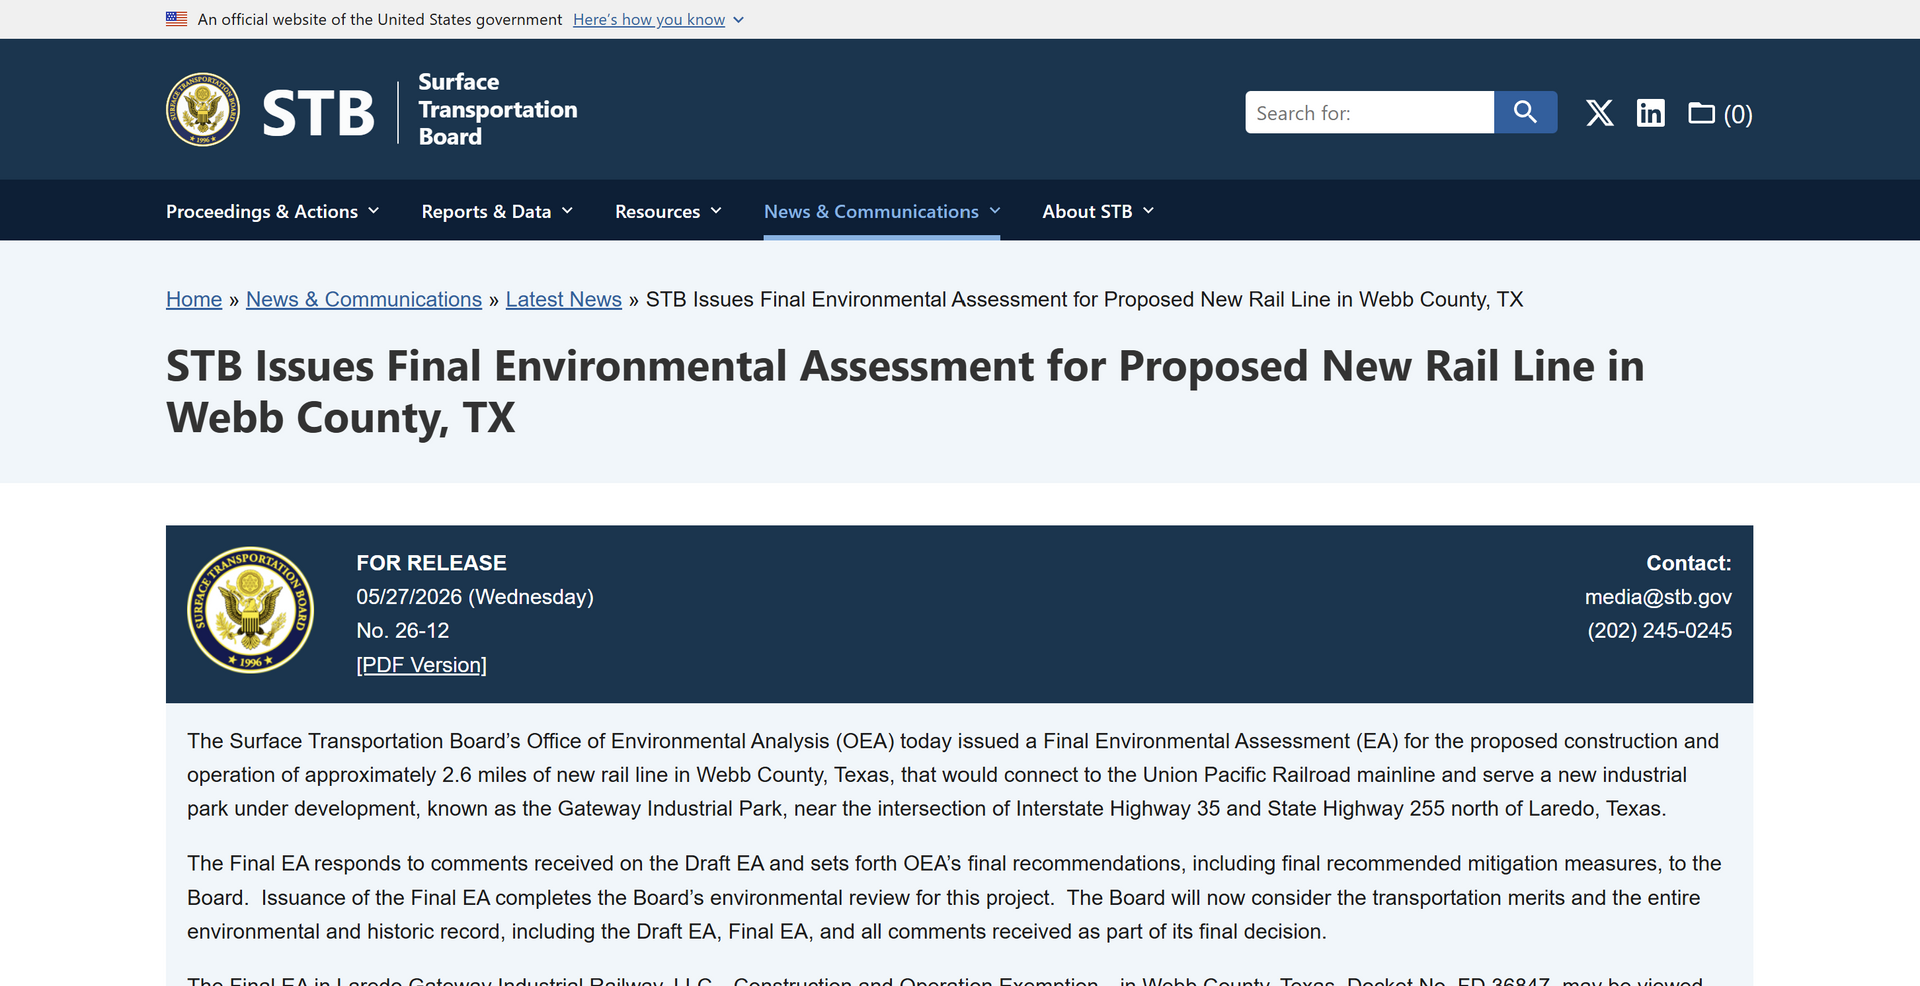The height and width of the screenshot is (986, 1920).
Task: Expand Reports & Data menu
Action: (x=497, y=211)
